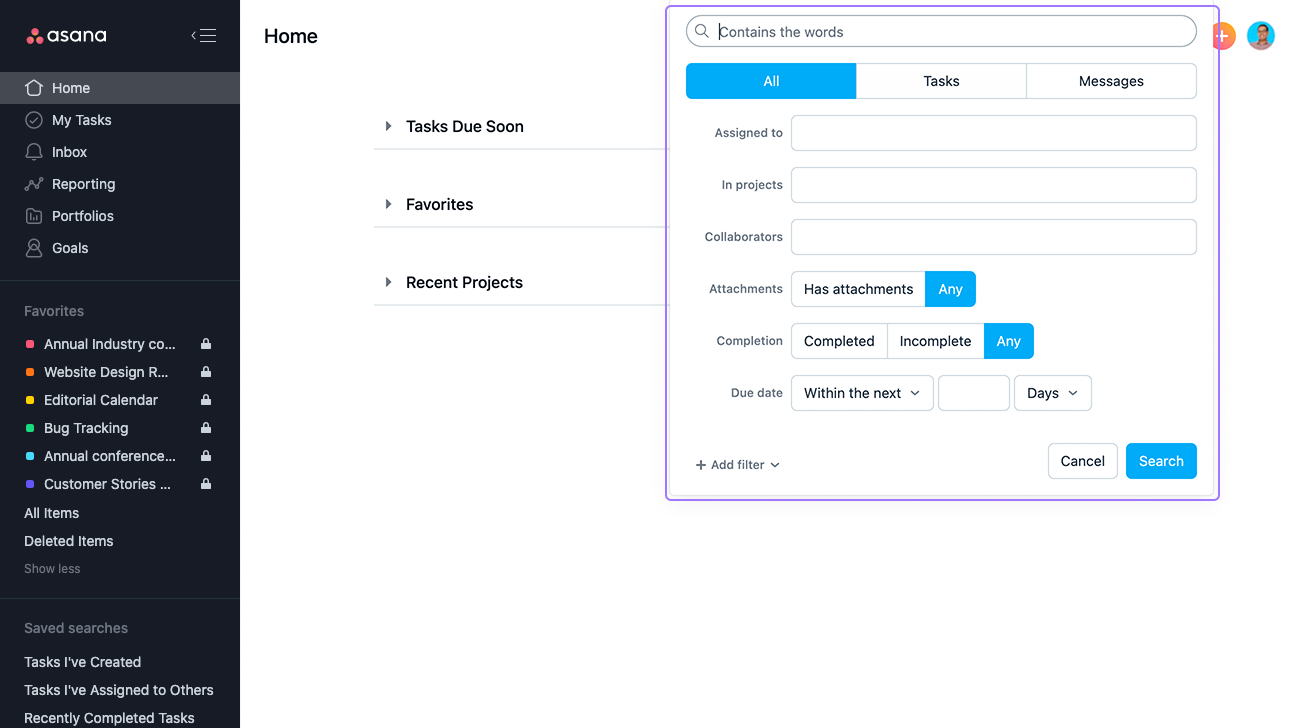Click the lock icon beside Editorial Calendar

(x=206, y=400)
